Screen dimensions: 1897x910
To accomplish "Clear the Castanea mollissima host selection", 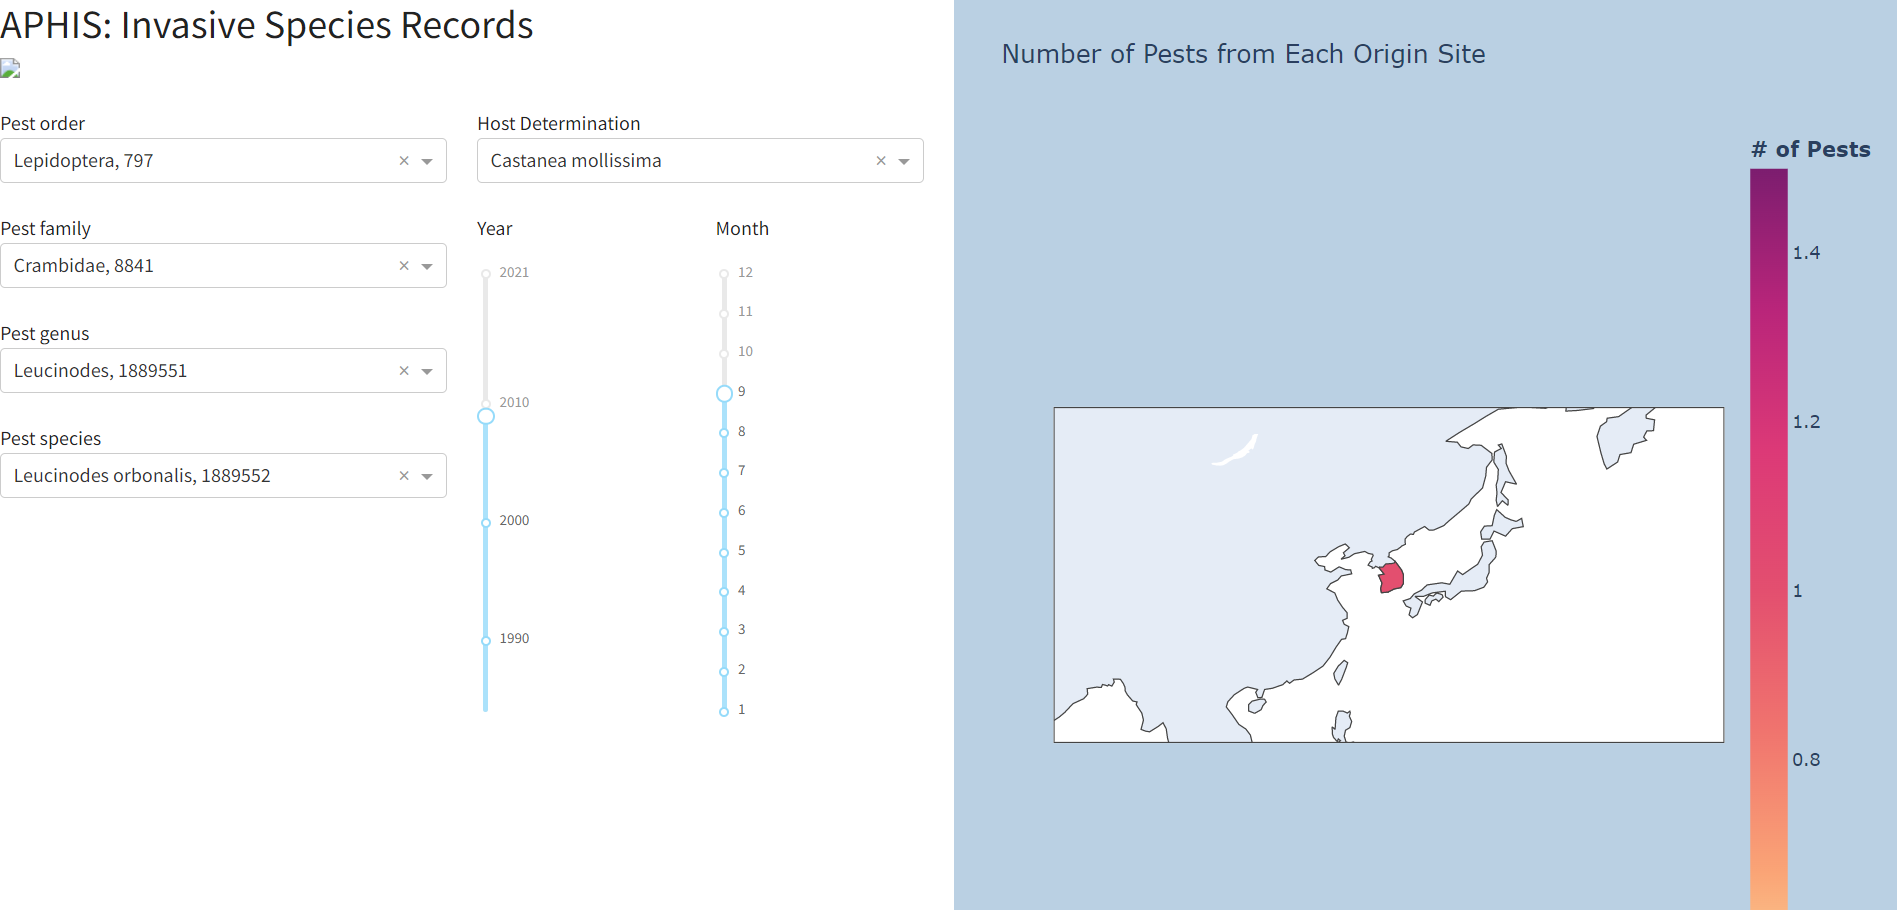I will [x=880, y=160].
